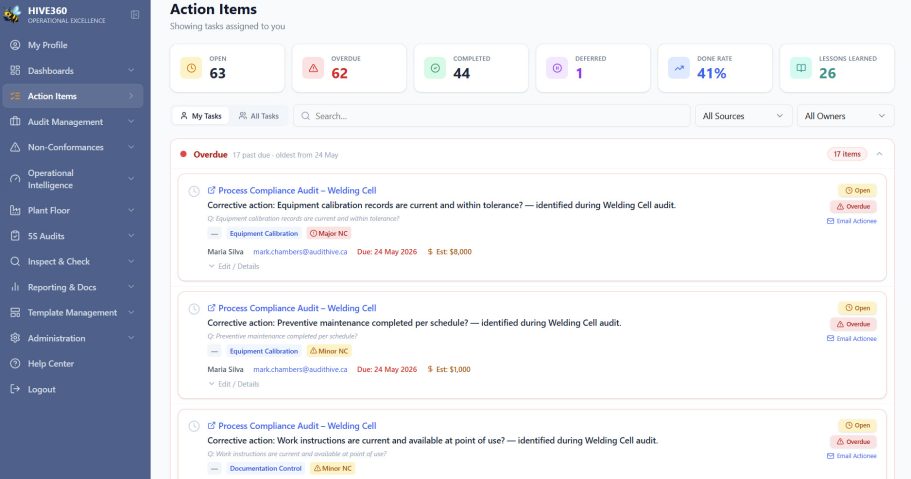Expand Edit / Details of preventive maintenance task
911x479 pixels.
(234, 384)
